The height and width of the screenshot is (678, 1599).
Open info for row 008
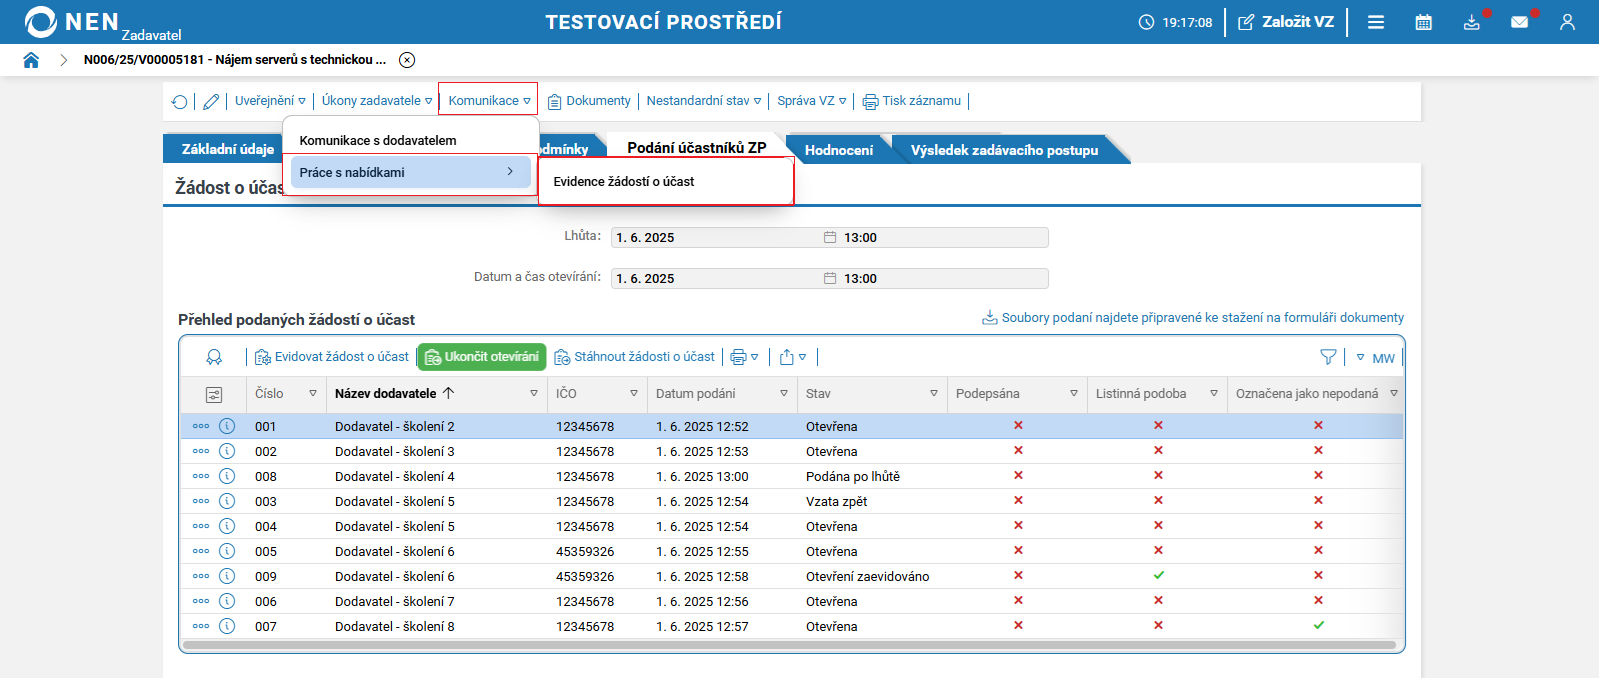coord(227,476)
